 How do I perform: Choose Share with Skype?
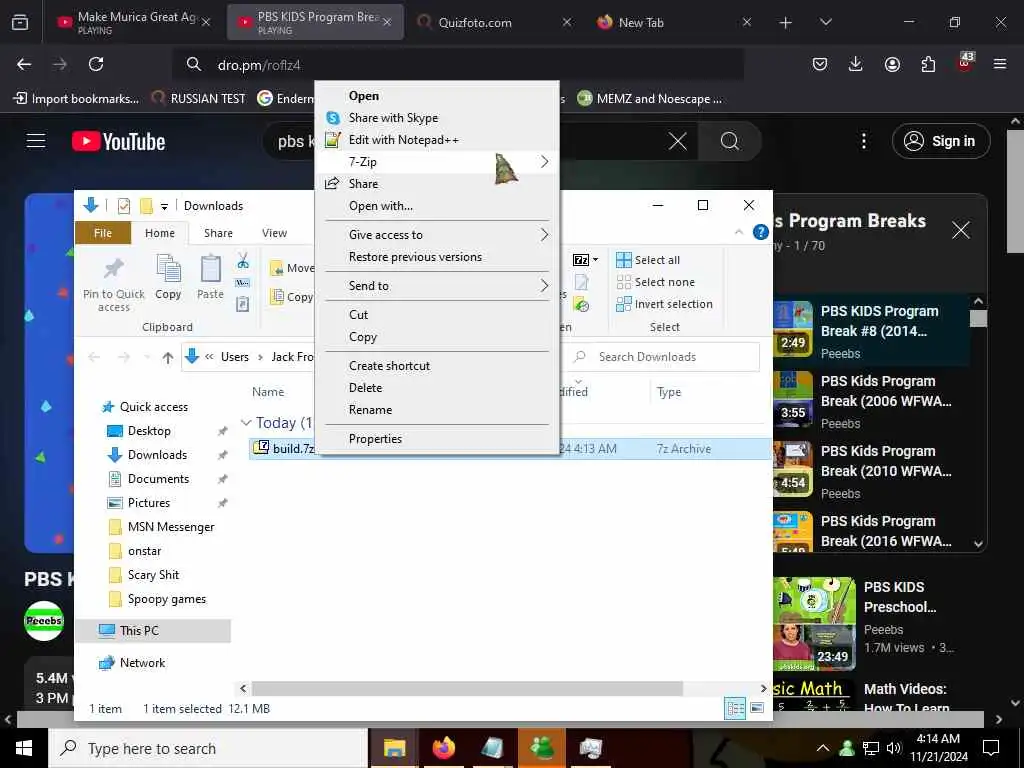[x=436, y=118]
